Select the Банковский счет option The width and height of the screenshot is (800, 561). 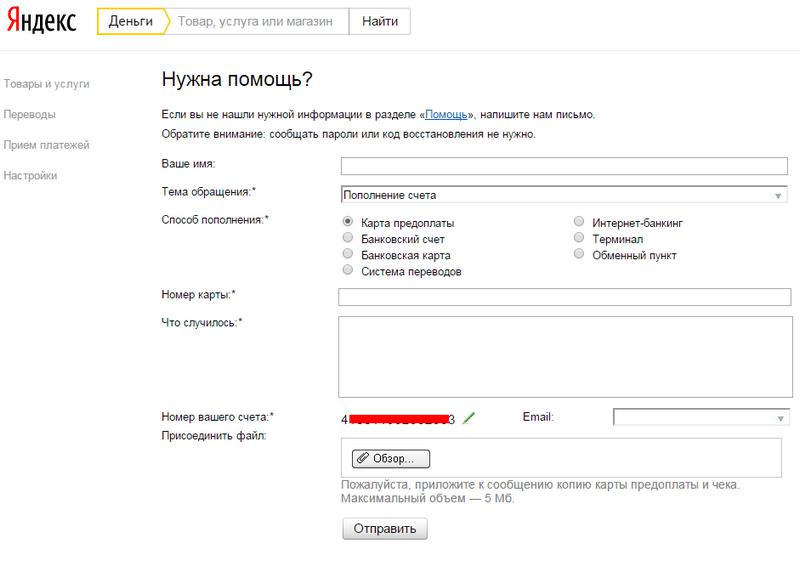pos(347,238)
